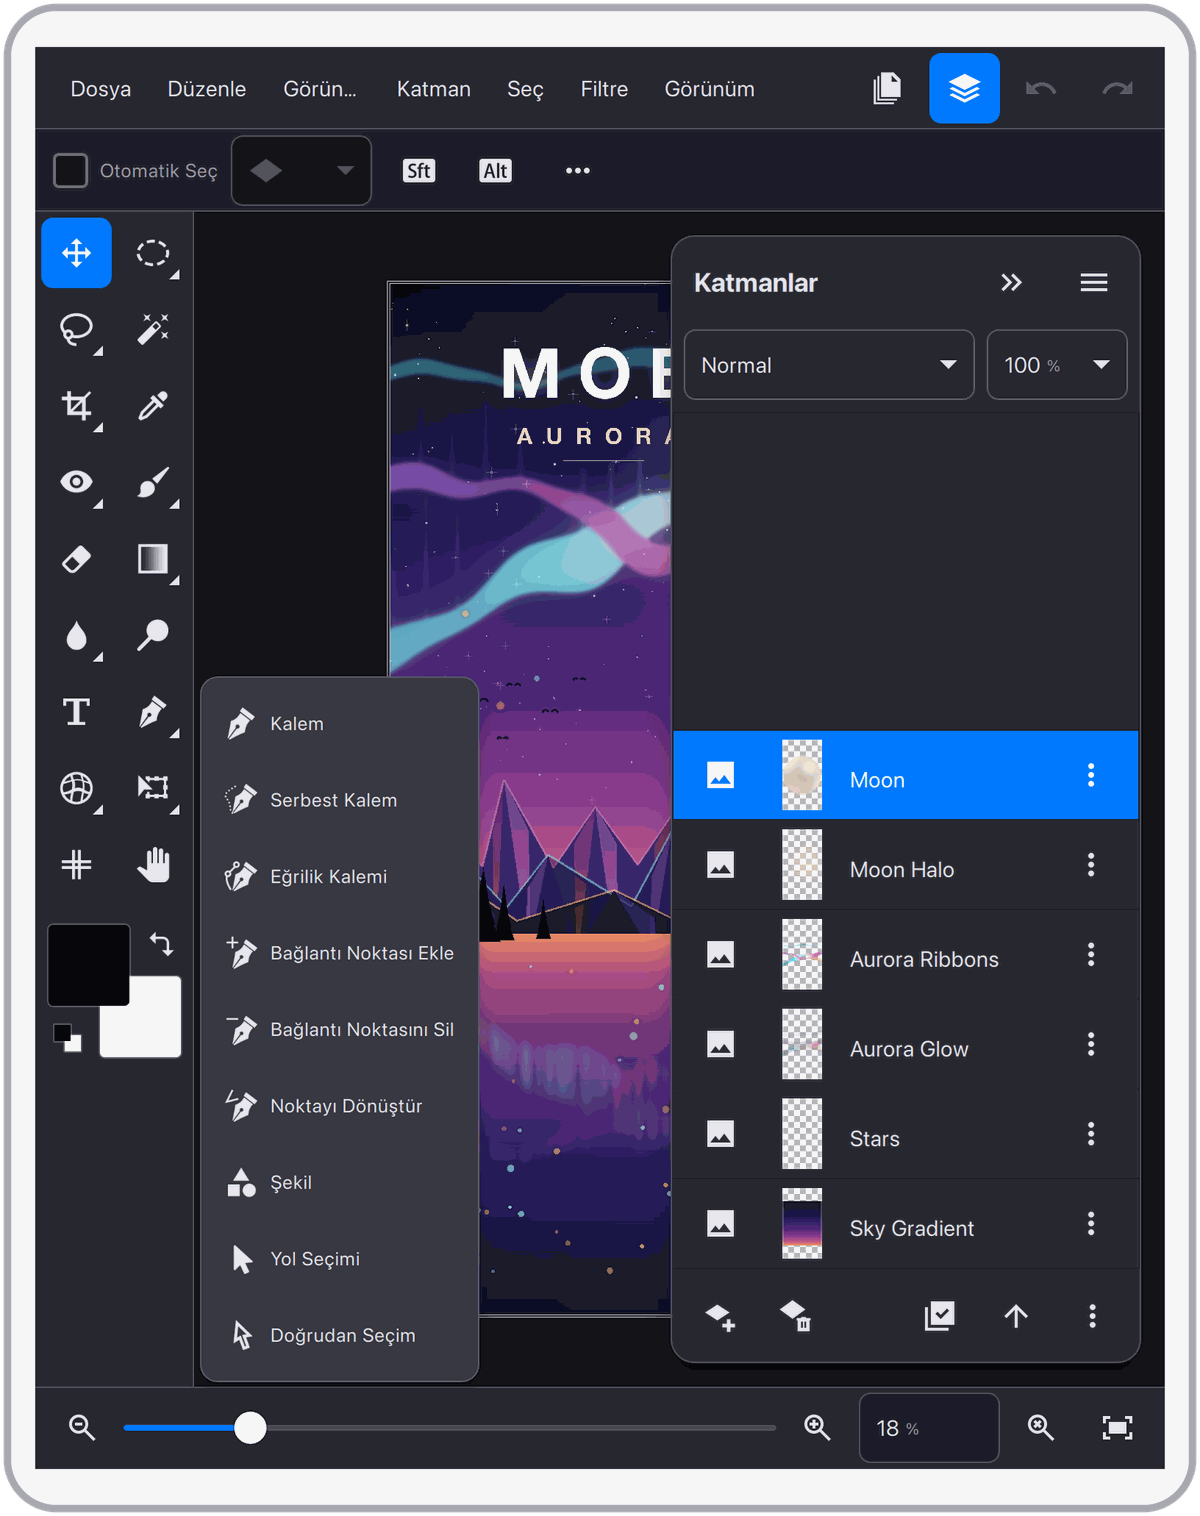Screen dimensions: 1200x1516
Task: Hide the Aurora Ribbons layer
Action: [x=721, y=955]
